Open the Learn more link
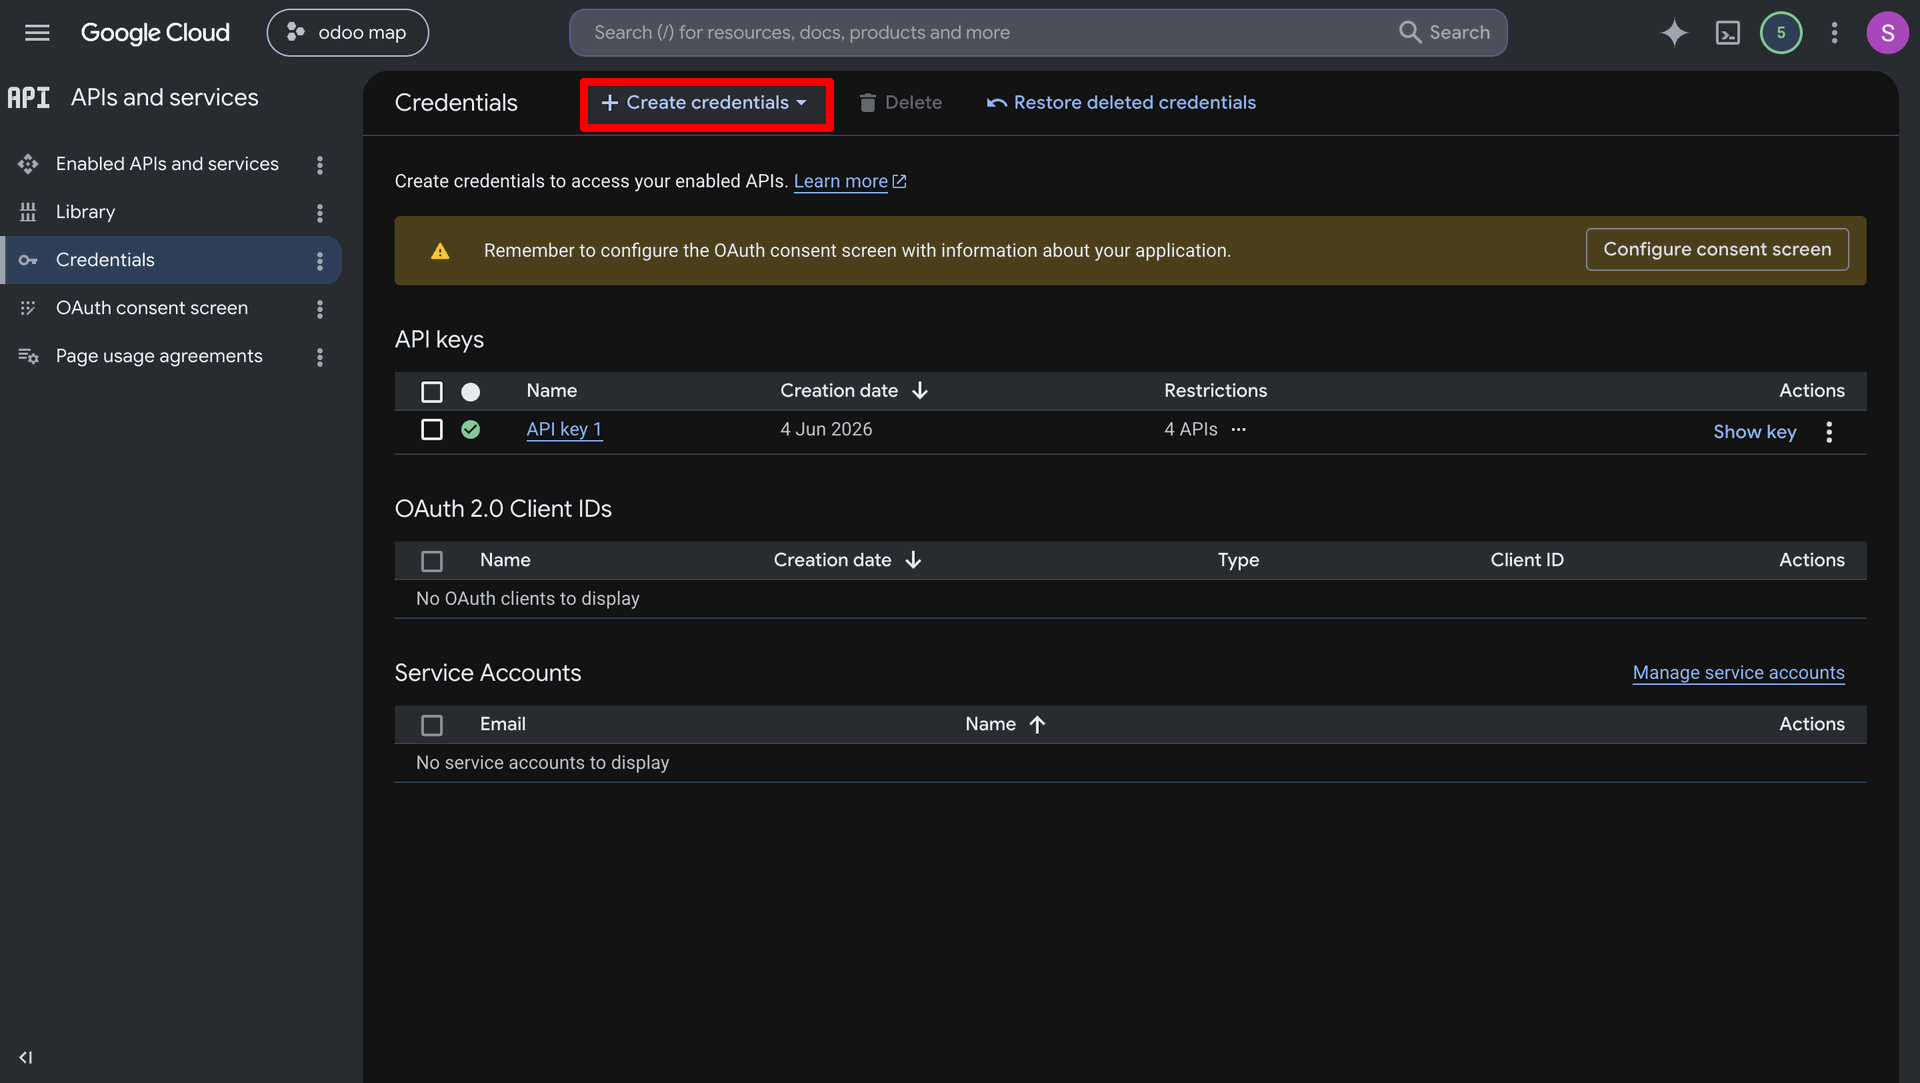 tap(850, 181)
